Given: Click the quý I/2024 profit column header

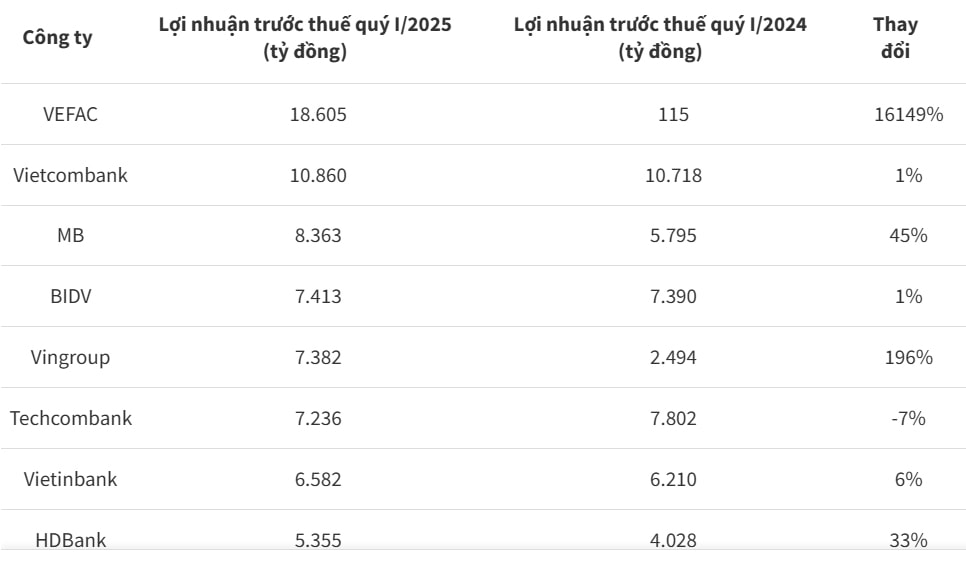Looking at the screenshot, I should tap(660, 38).
